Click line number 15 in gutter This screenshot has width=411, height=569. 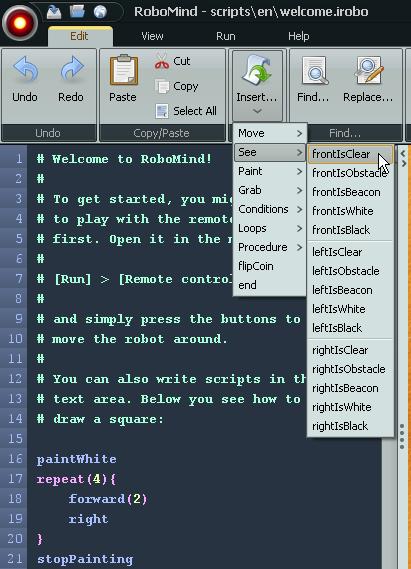click(15, 439)
